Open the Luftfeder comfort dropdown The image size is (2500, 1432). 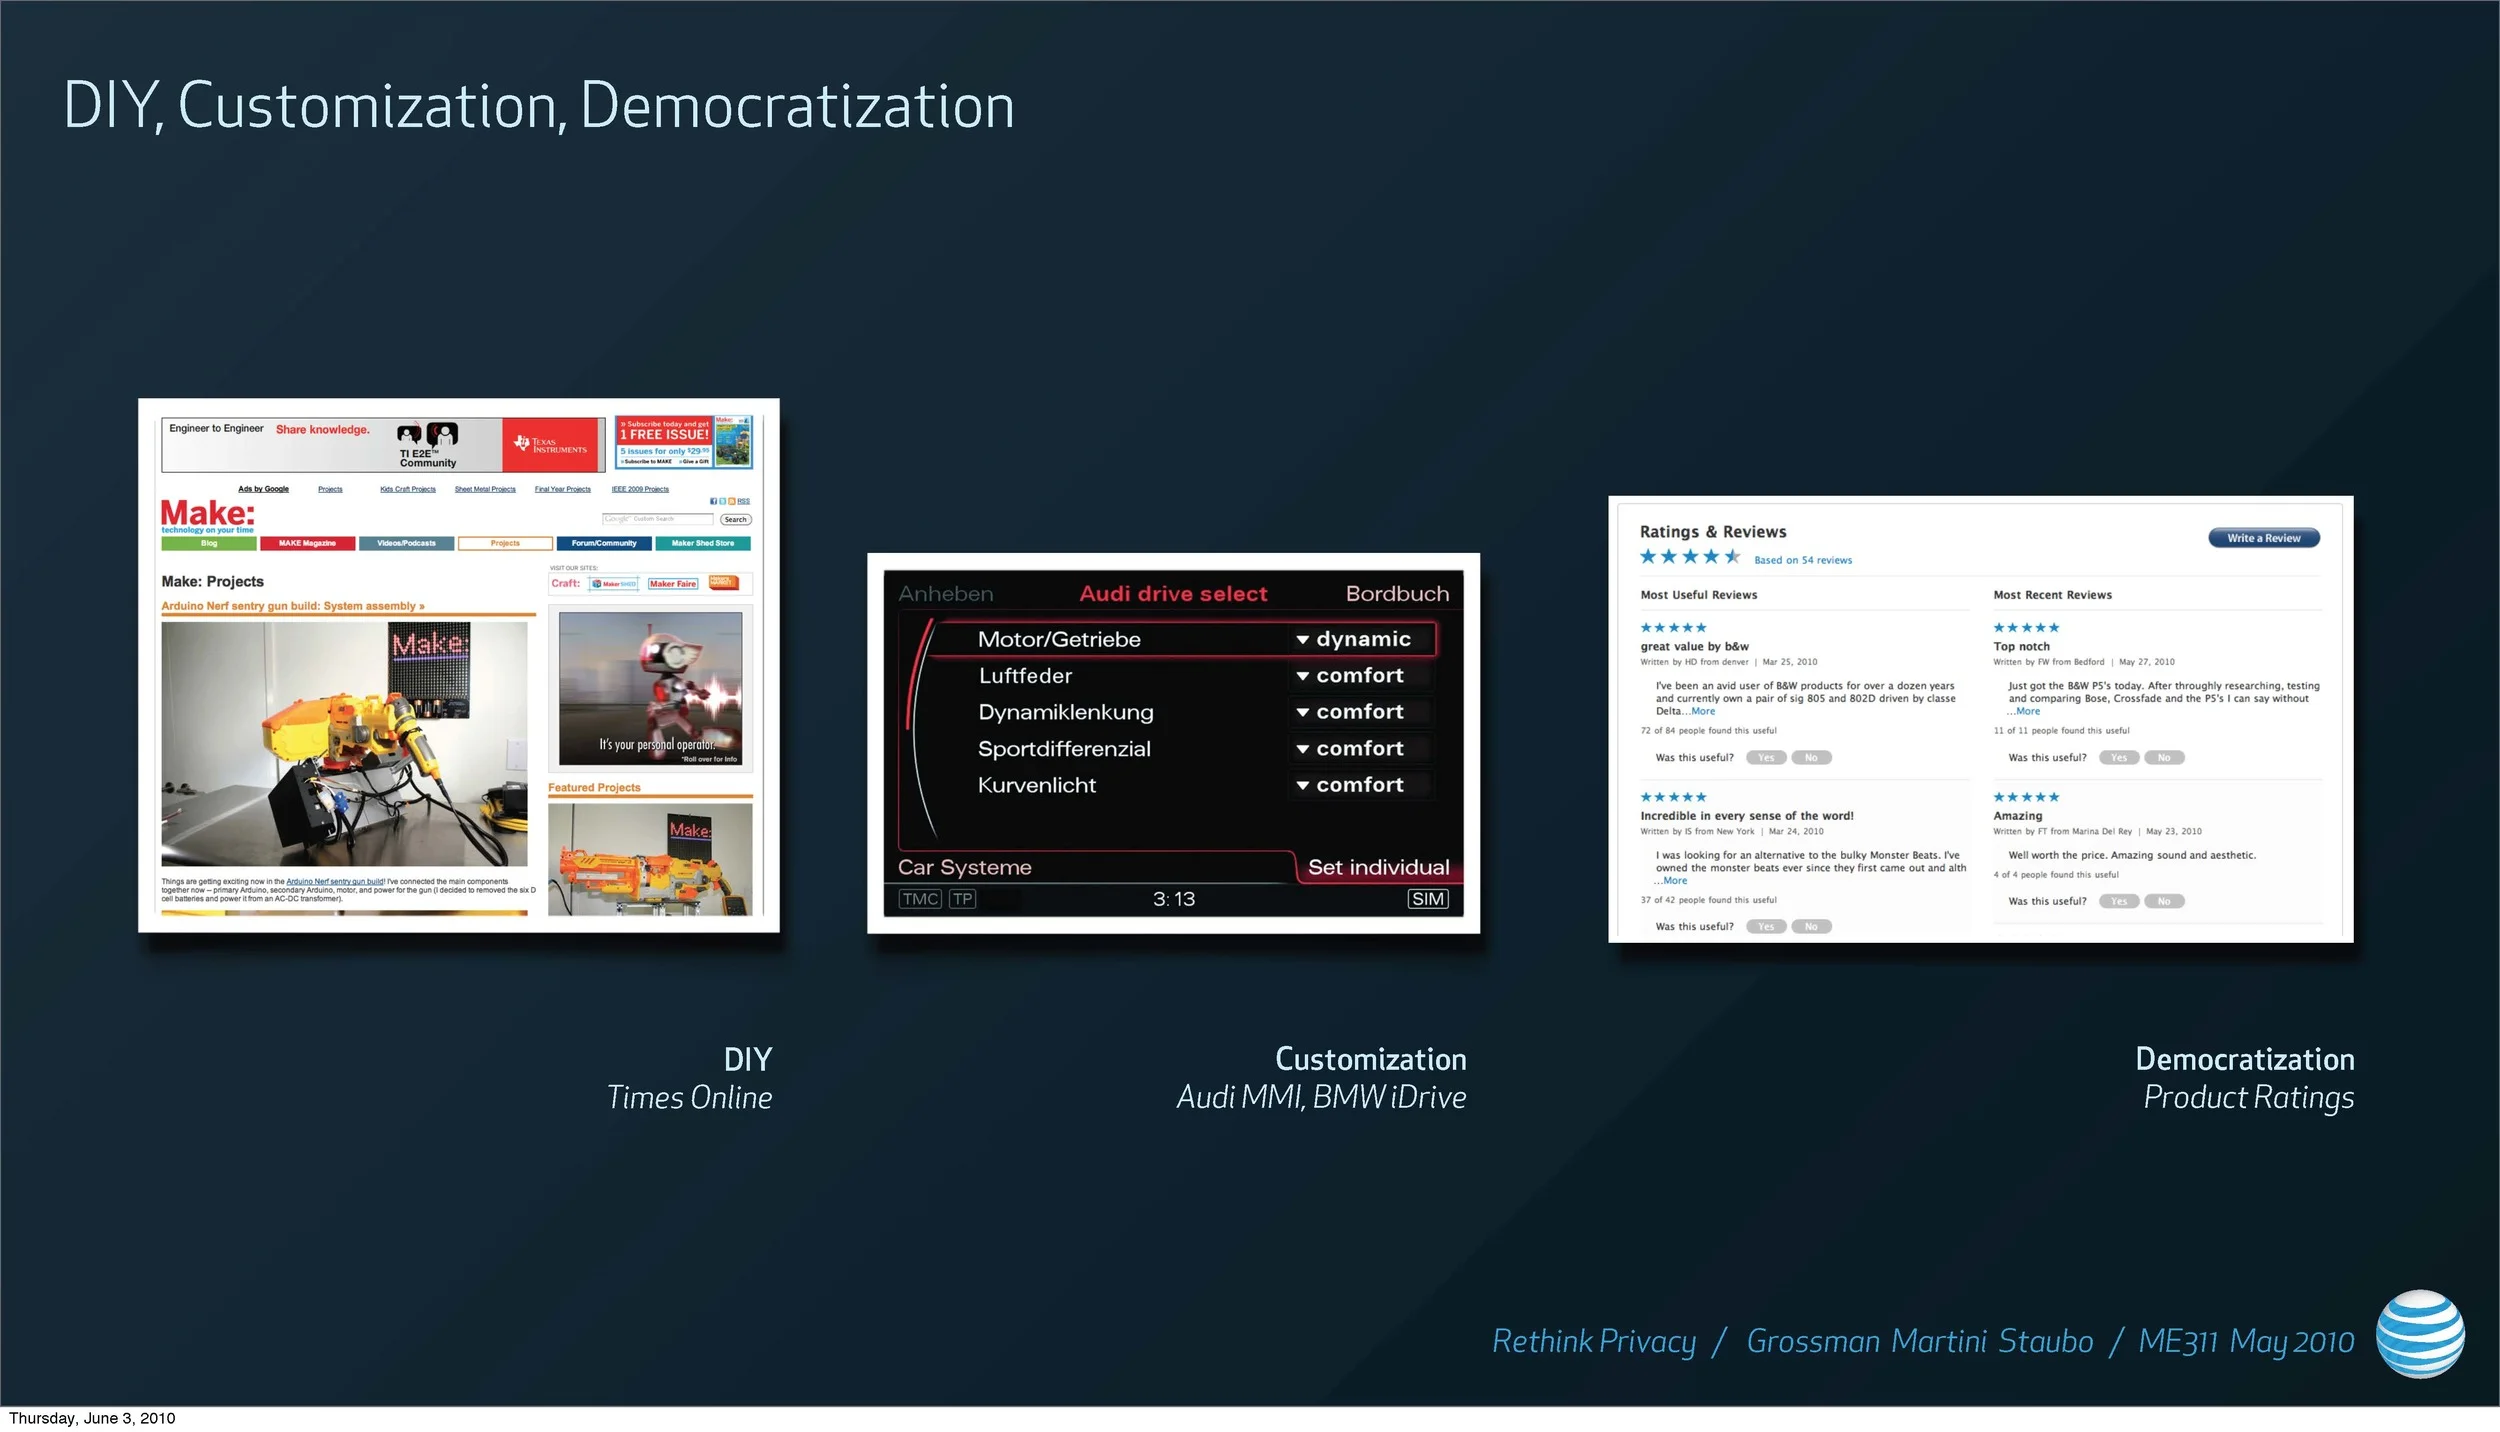point(1360,676)
